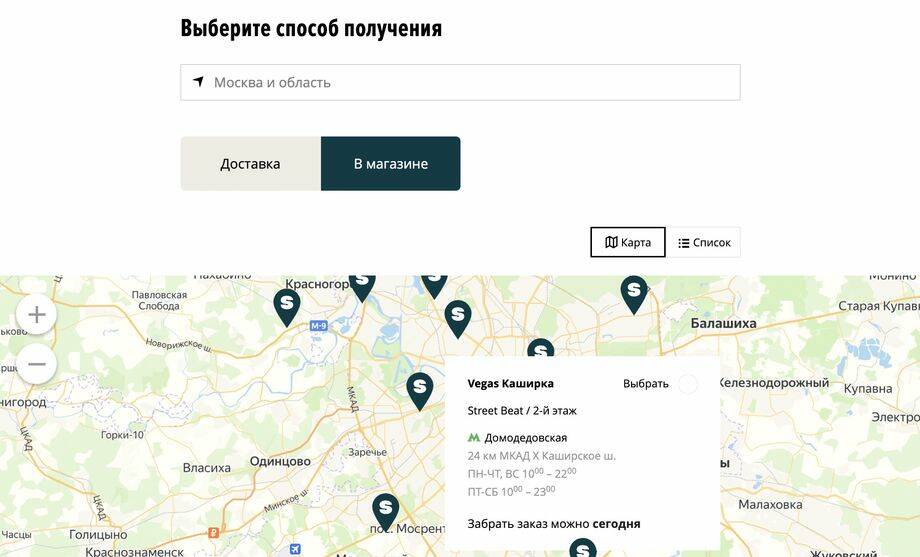Click the Горки-10 label on map
This screenshot has width=920, height=557.
122,435
